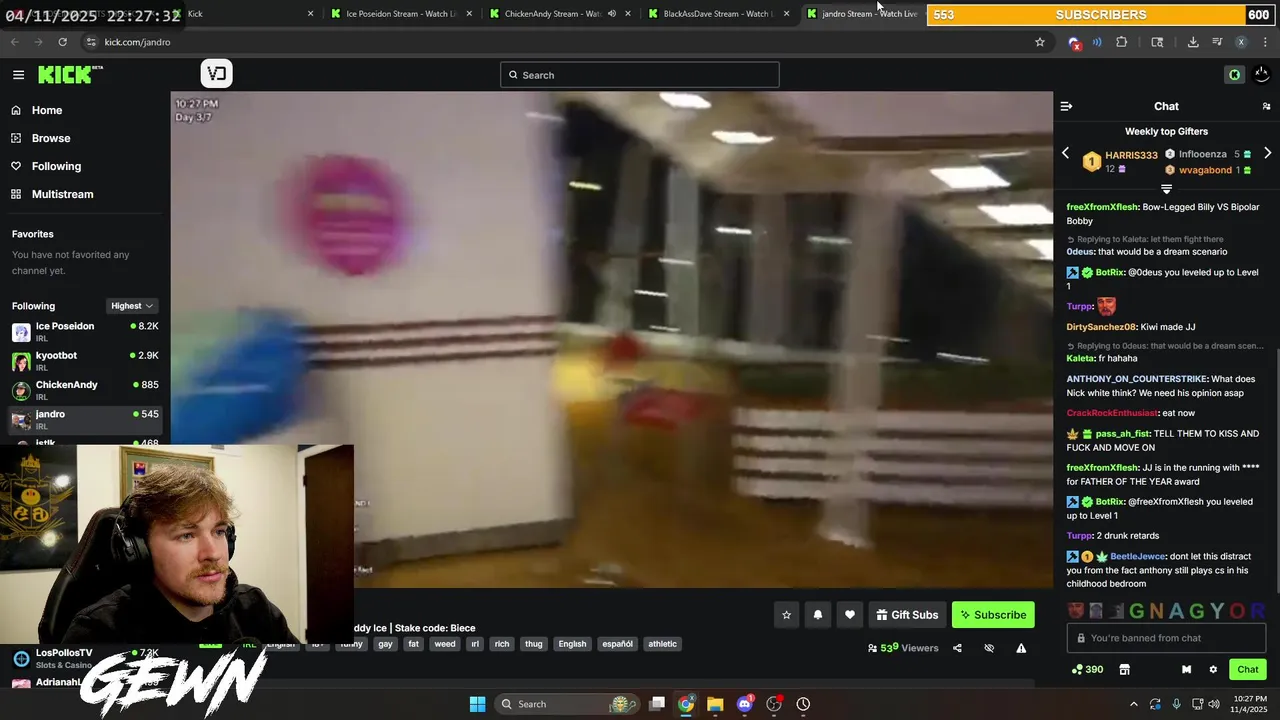Open the chat pop-out settings icon
The height and width of the screenshot is (720, 1280).
[x=1266, y=106]
